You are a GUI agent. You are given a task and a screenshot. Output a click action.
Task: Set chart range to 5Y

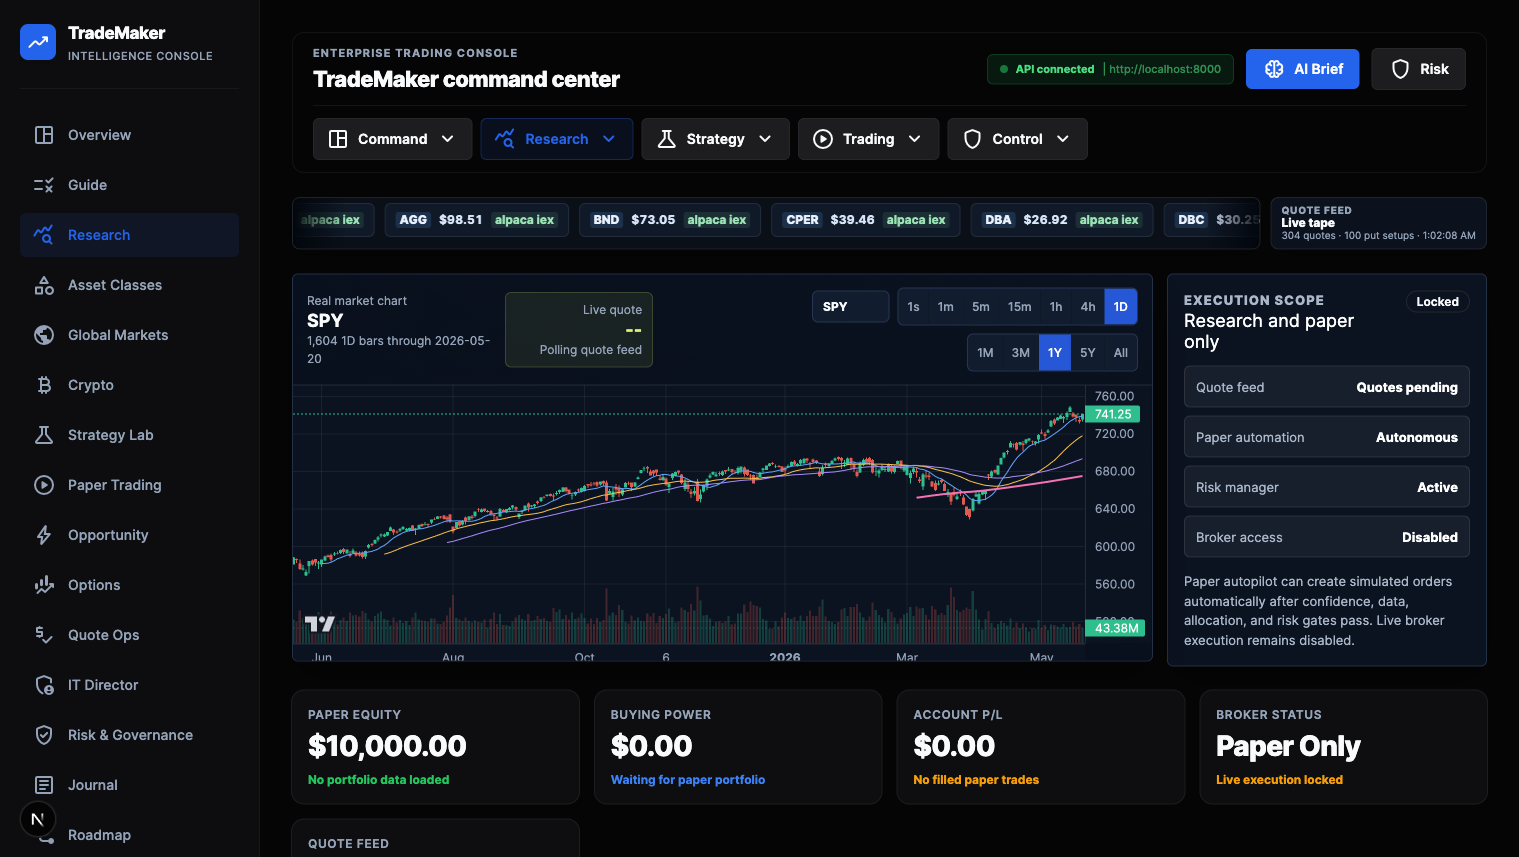click(1088, 353)
